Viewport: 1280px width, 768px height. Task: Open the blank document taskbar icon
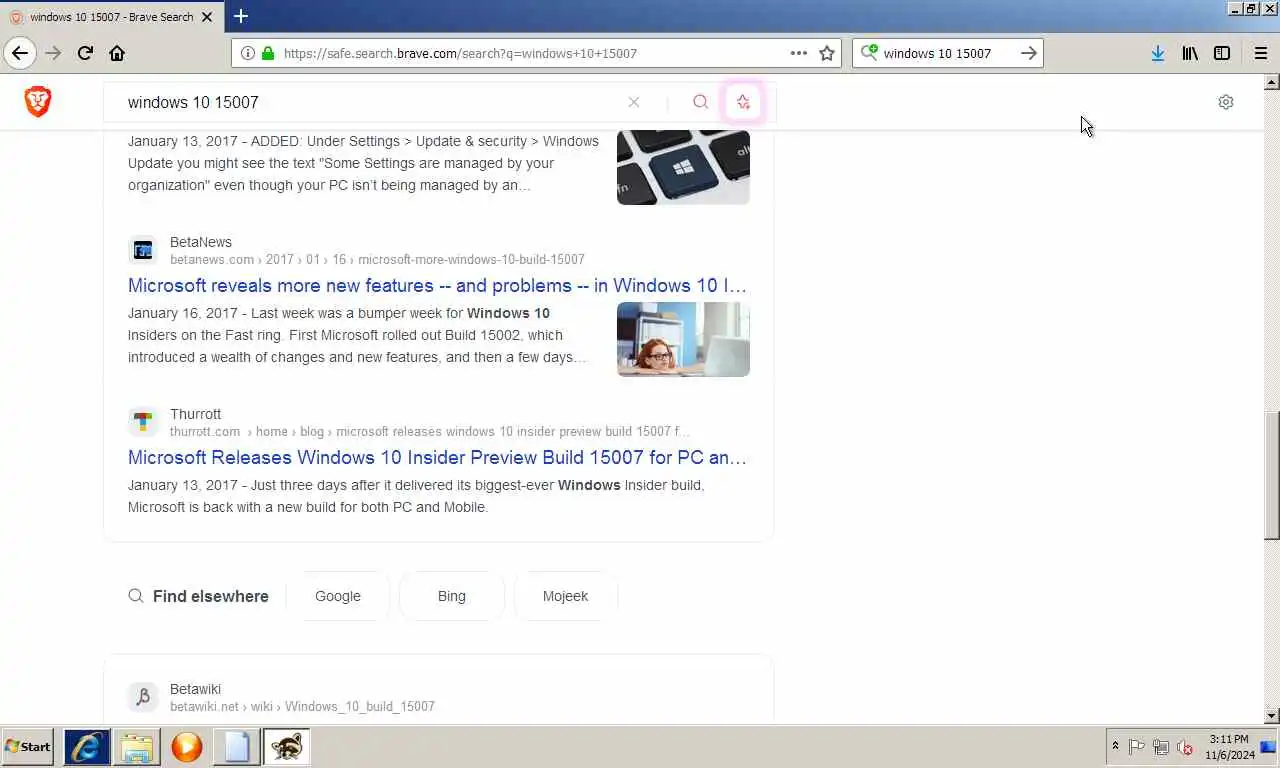[x=237, y=747]
